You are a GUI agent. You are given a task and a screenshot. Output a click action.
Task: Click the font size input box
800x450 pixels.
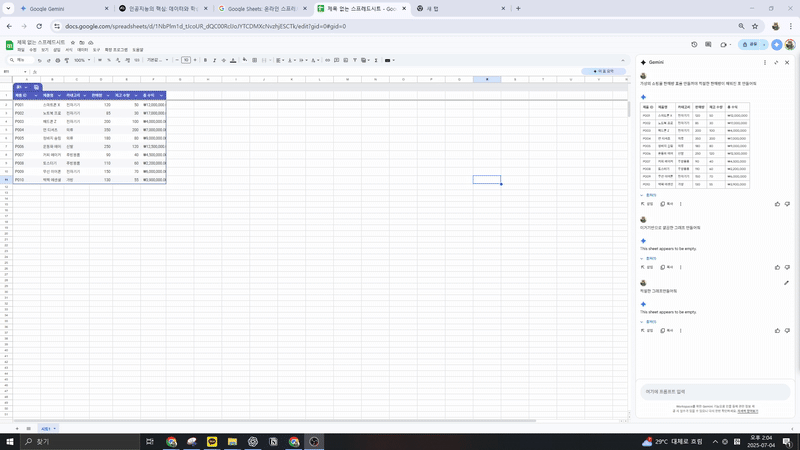pos(186,60)
